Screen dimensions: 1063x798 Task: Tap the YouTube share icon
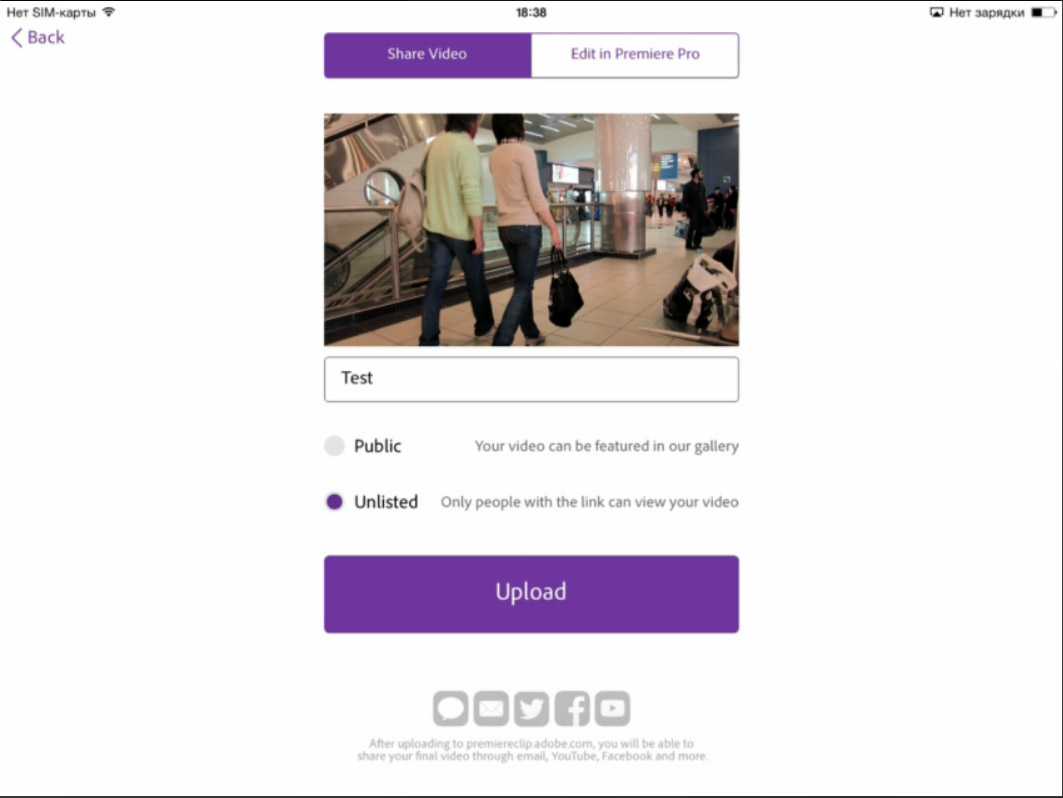point(613,709)
